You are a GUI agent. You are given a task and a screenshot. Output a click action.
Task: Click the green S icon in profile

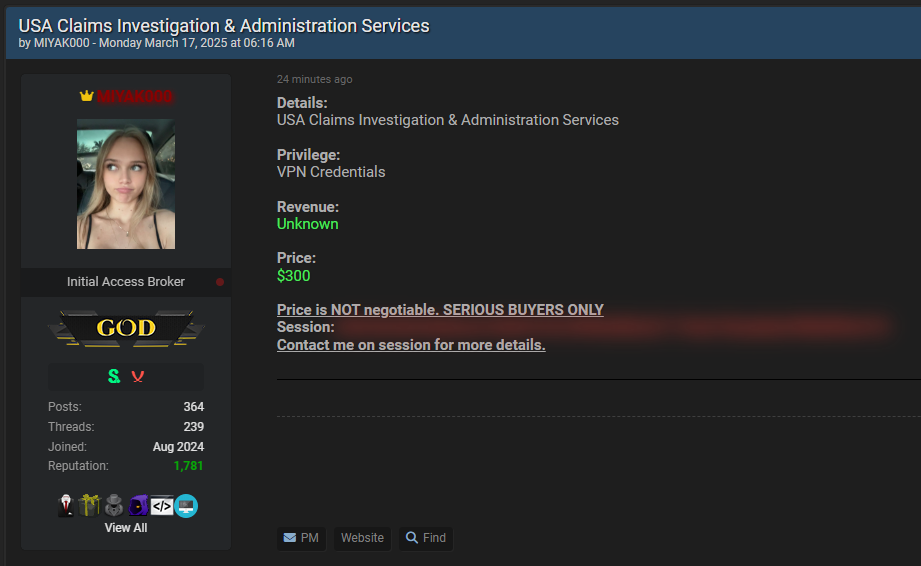point(114,376)
